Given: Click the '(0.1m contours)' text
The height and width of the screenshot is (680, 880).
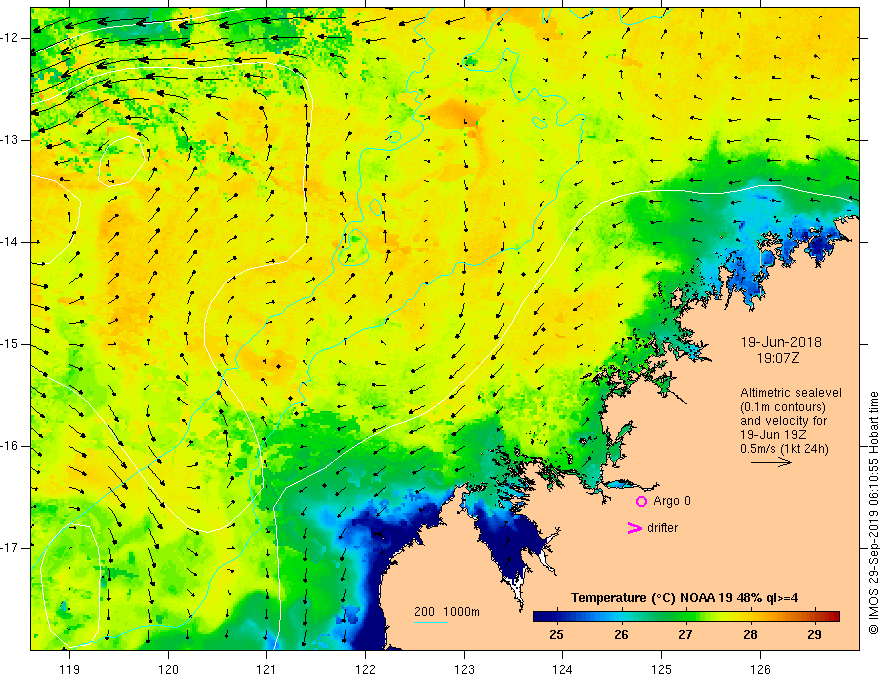Looking at the screenshot, I should tap(783, 407).
